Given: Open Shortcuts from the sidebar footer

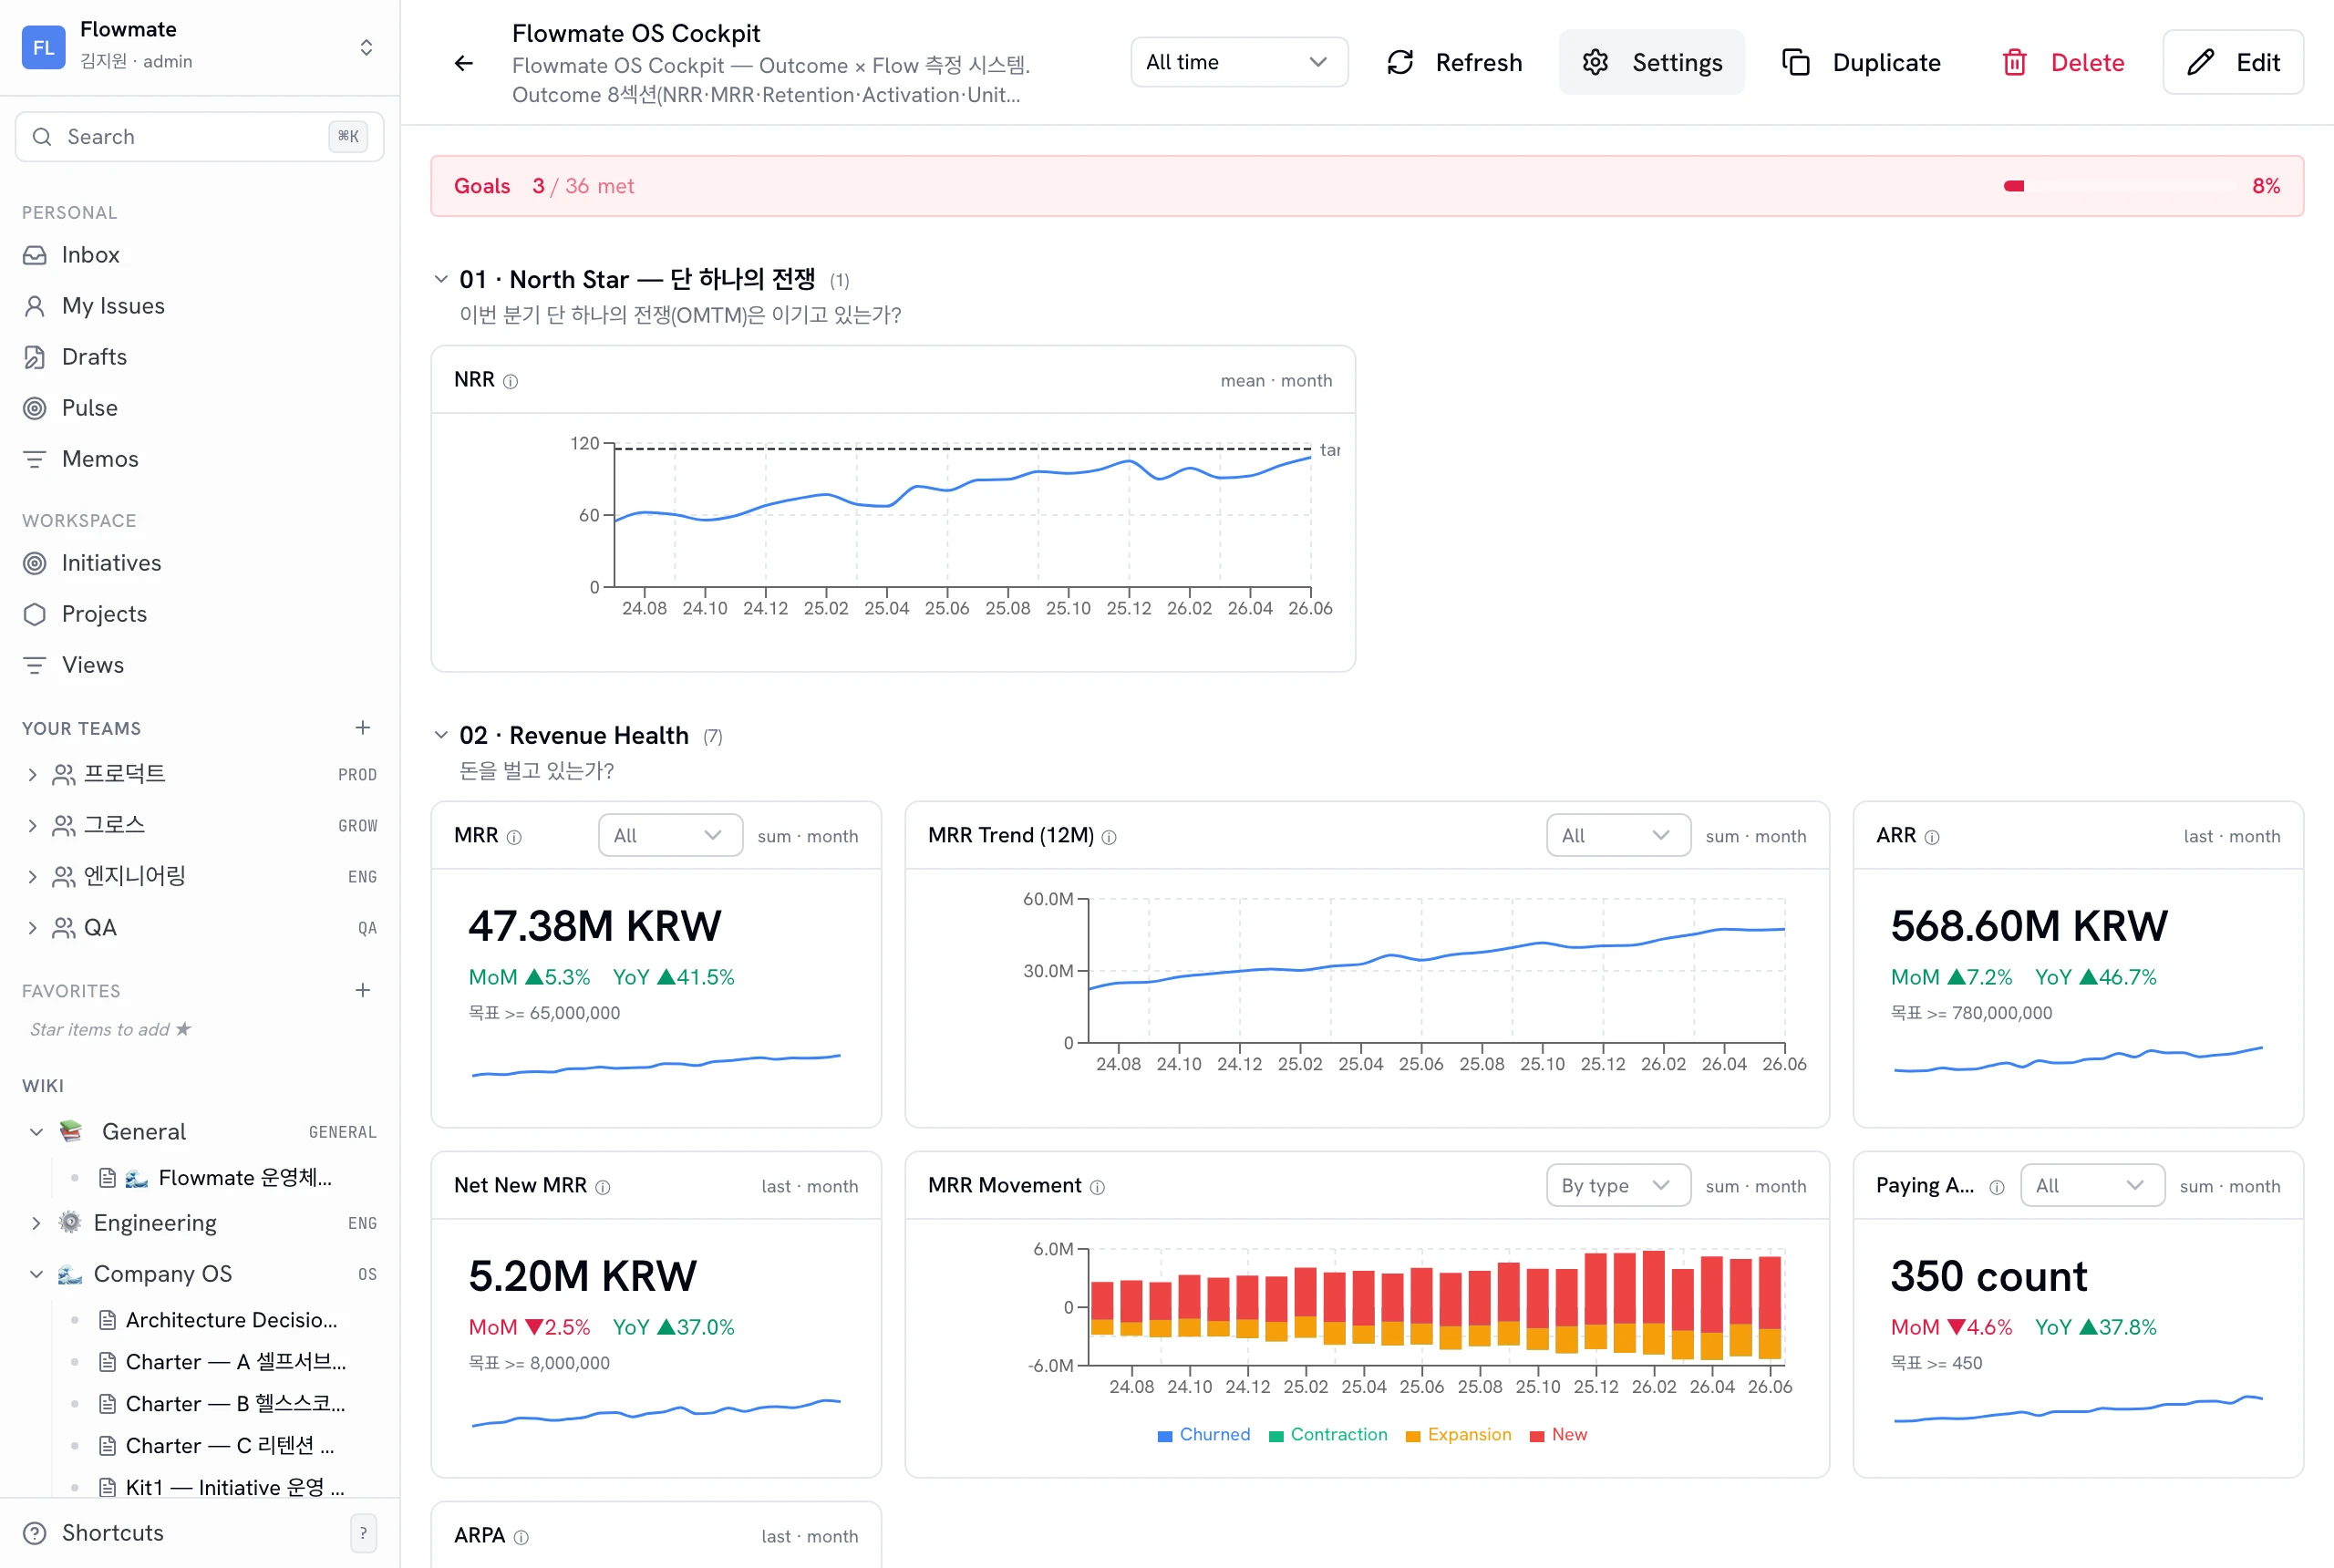Looking at the screenshot, I should click(112, 1533).
